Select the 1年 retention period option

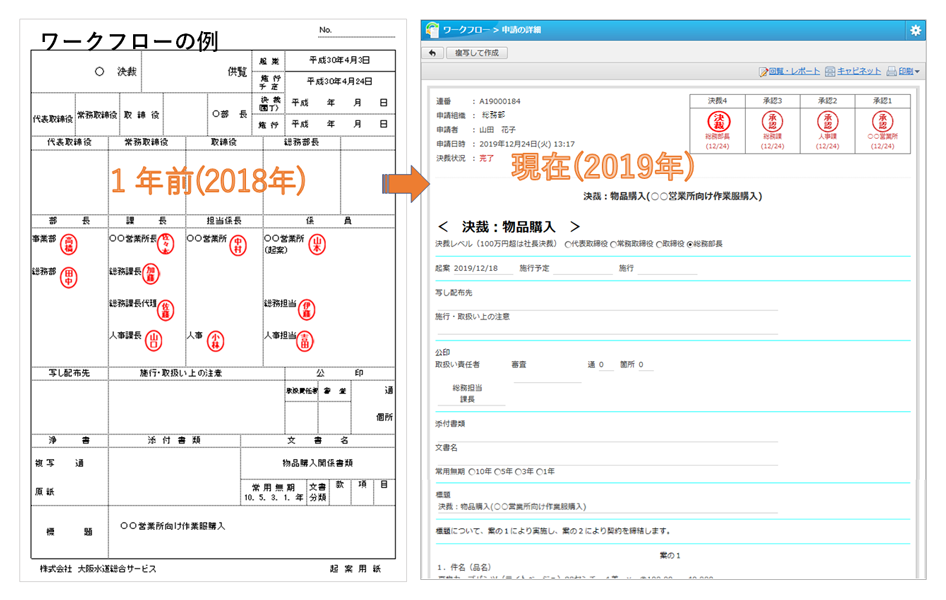pos(541,472)
